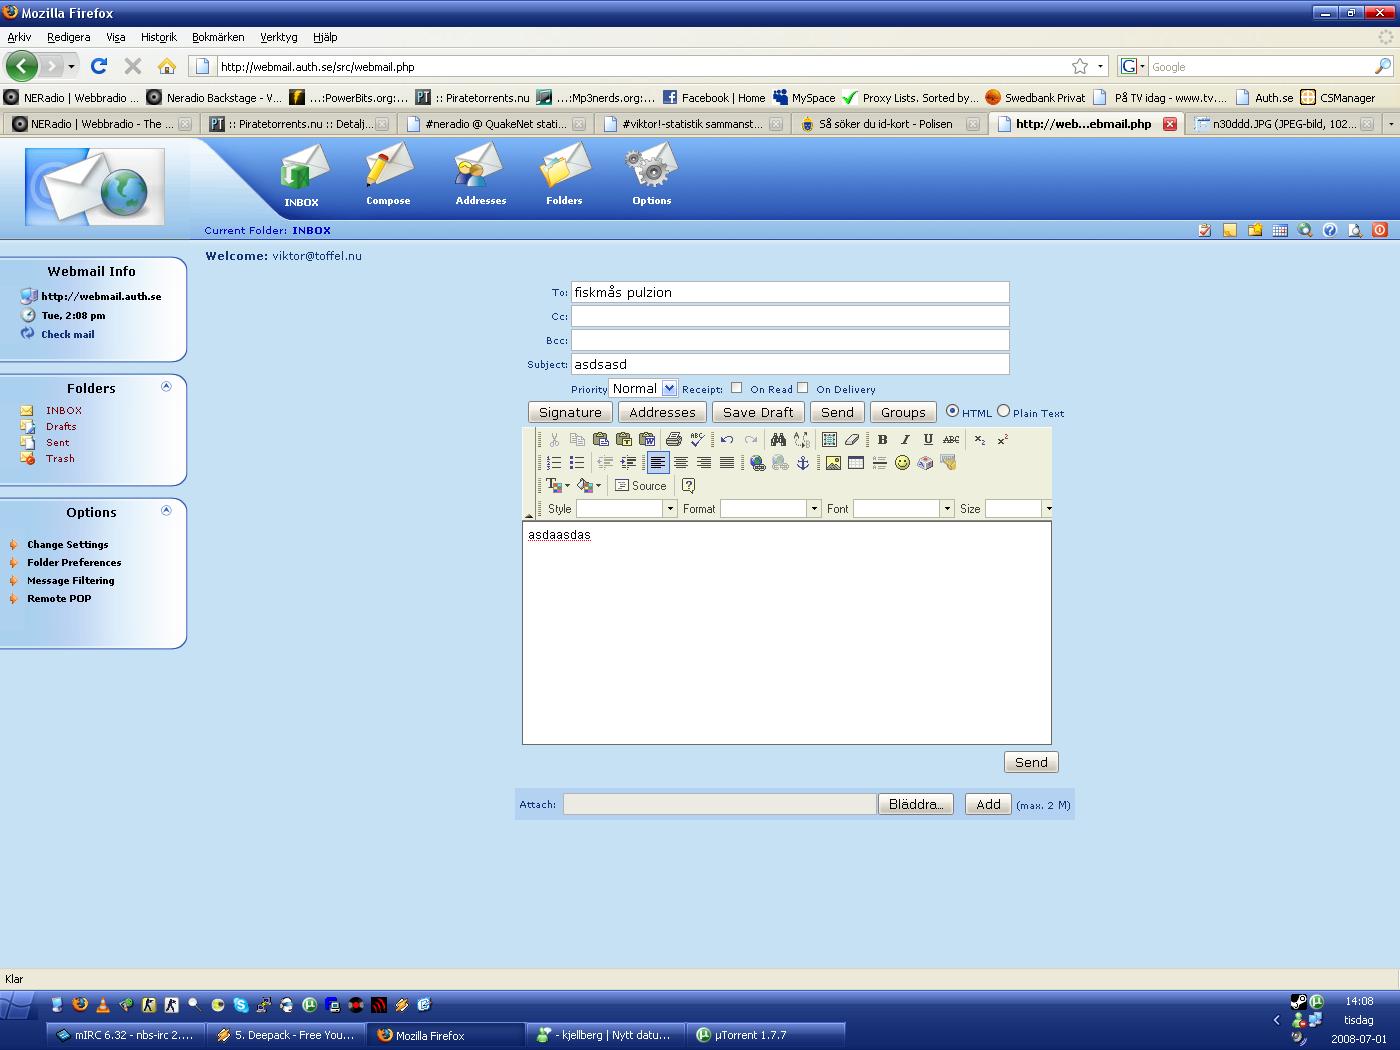Click the insert numbered list icon

554,463
